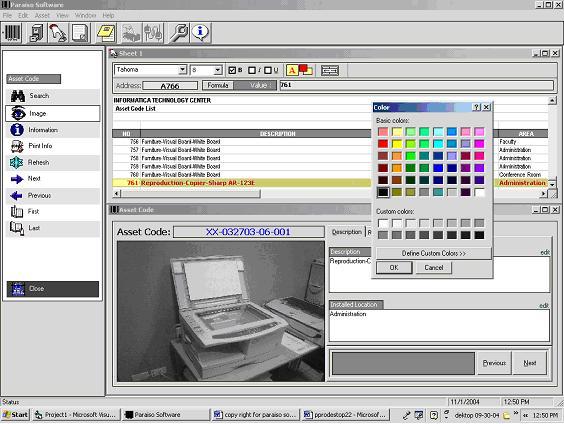Screen dimensions: 564x424
Task: Click the handheld scanner toolbar icon
Action: [x=58, y=33]
